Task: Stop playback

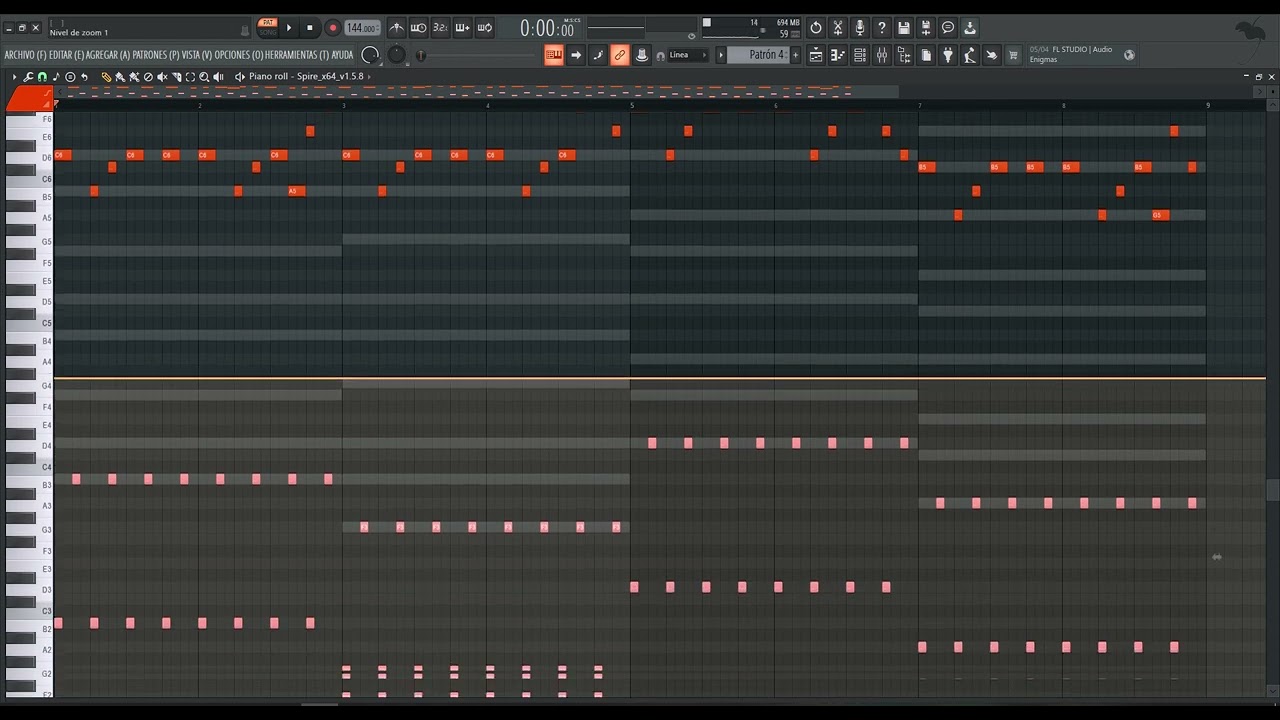Action: click(310, 28)
